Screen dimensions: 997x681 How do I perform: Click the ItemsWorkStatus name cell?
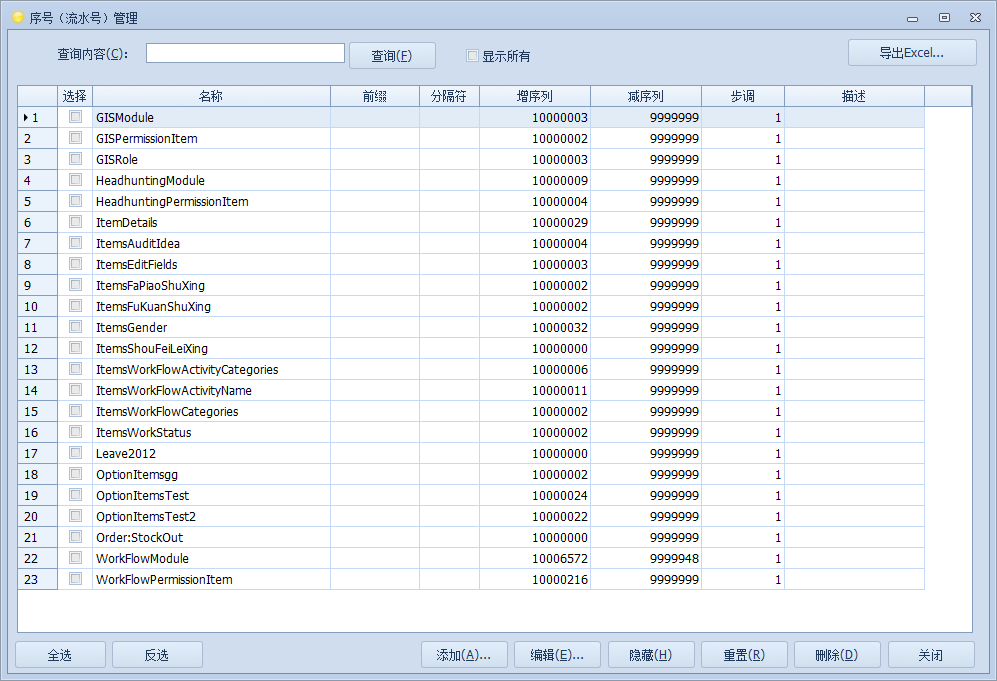coord(211,432)
